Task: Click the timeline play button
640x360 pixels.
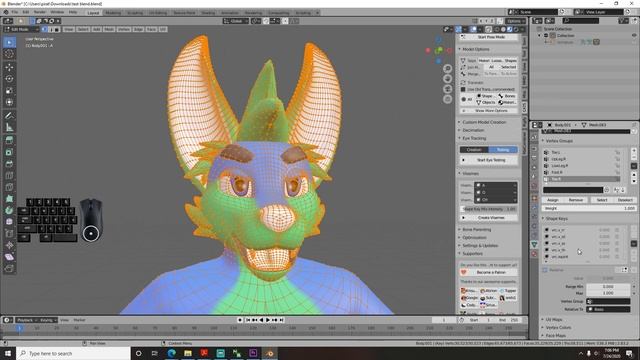Action: point(268,320)
